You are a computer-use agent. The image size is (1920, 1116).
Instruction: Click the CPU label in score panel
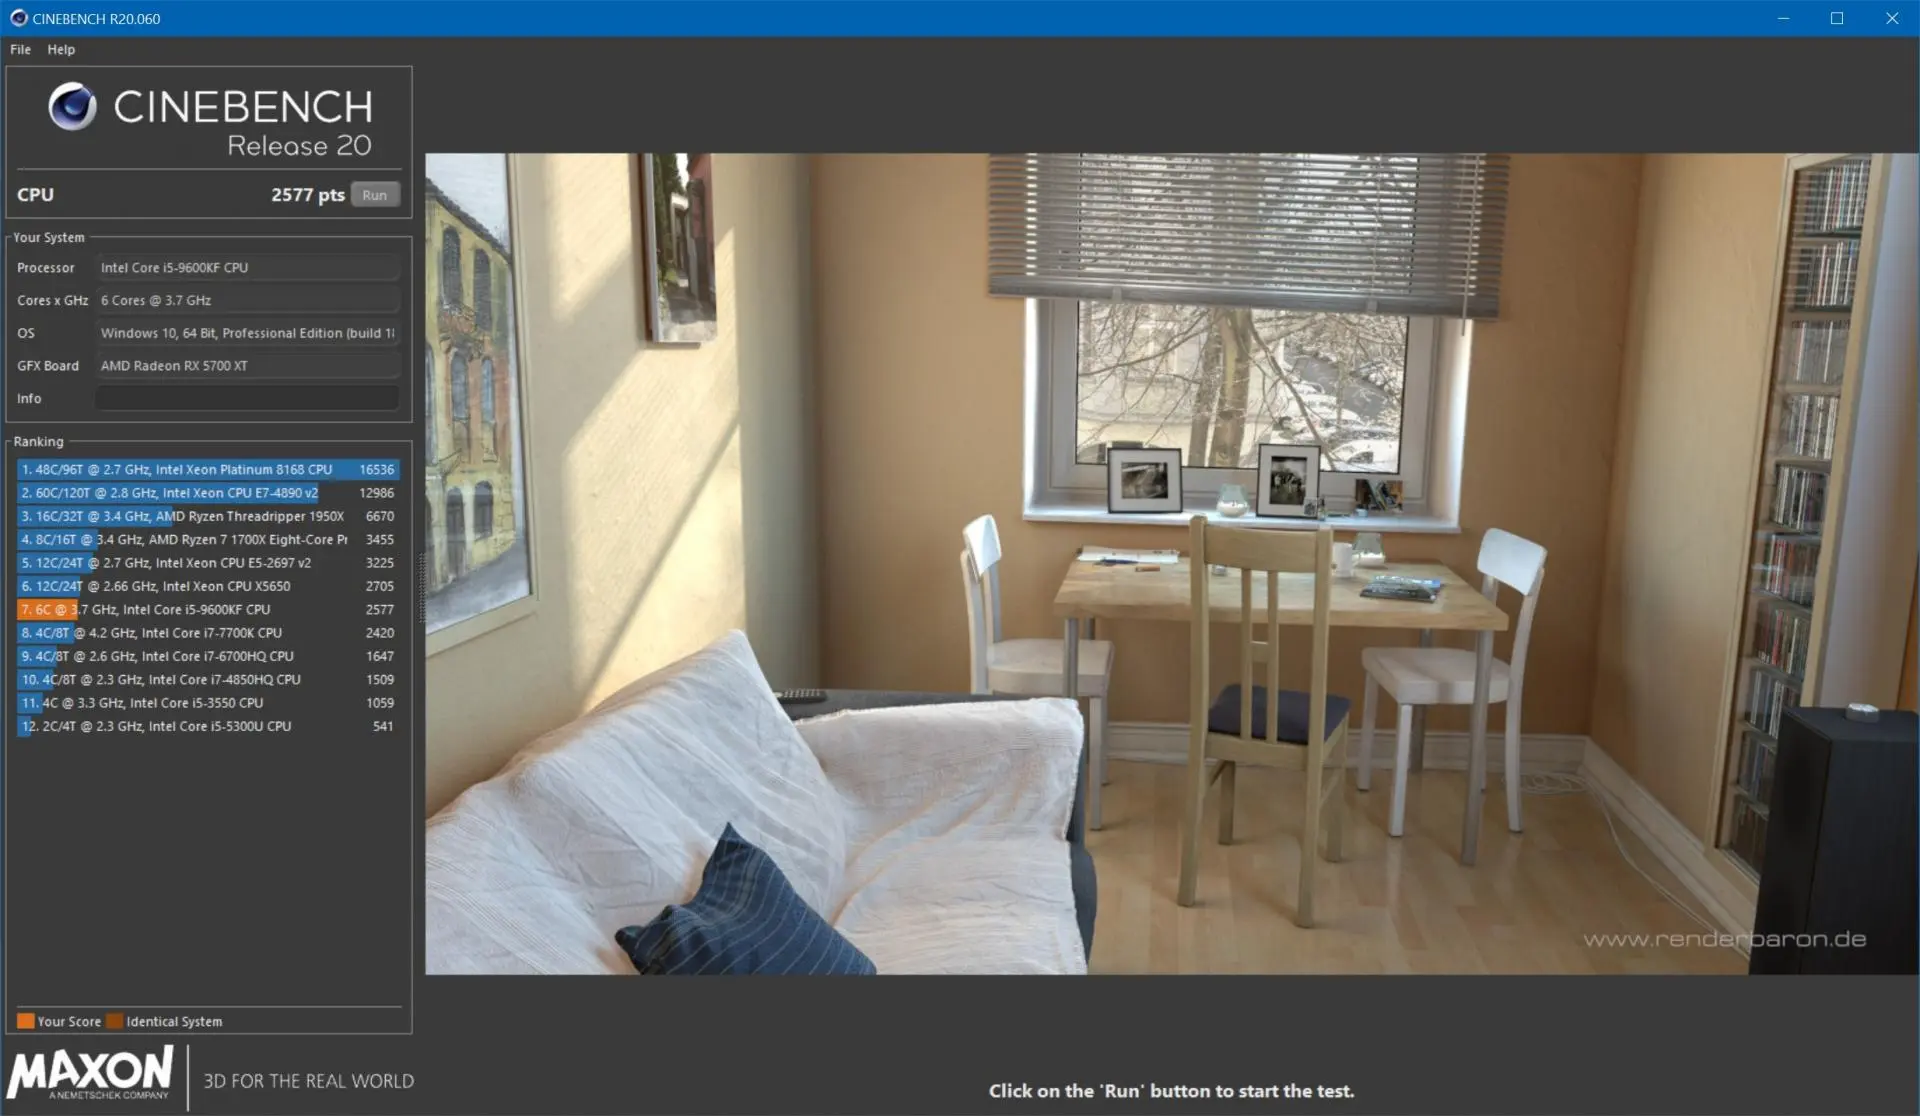(35, 195)
